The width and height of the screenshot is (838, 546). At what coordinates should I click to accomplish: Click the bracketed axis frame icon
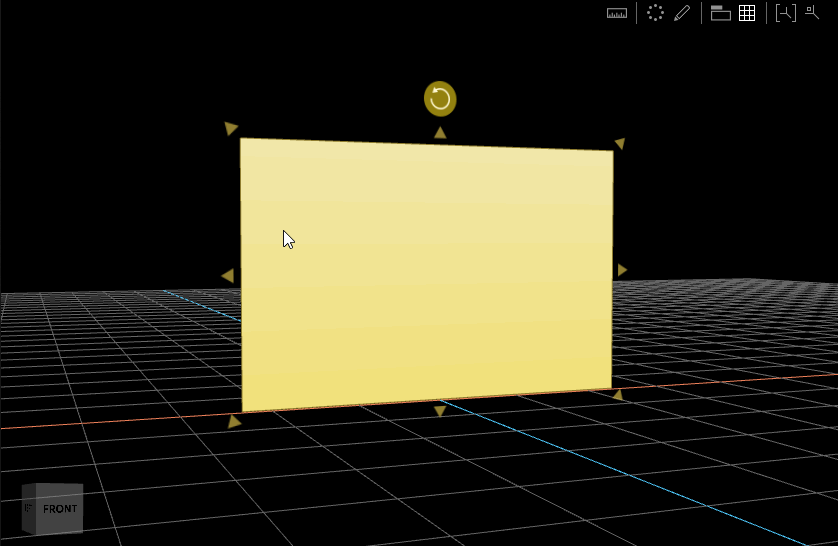[786, 13]
